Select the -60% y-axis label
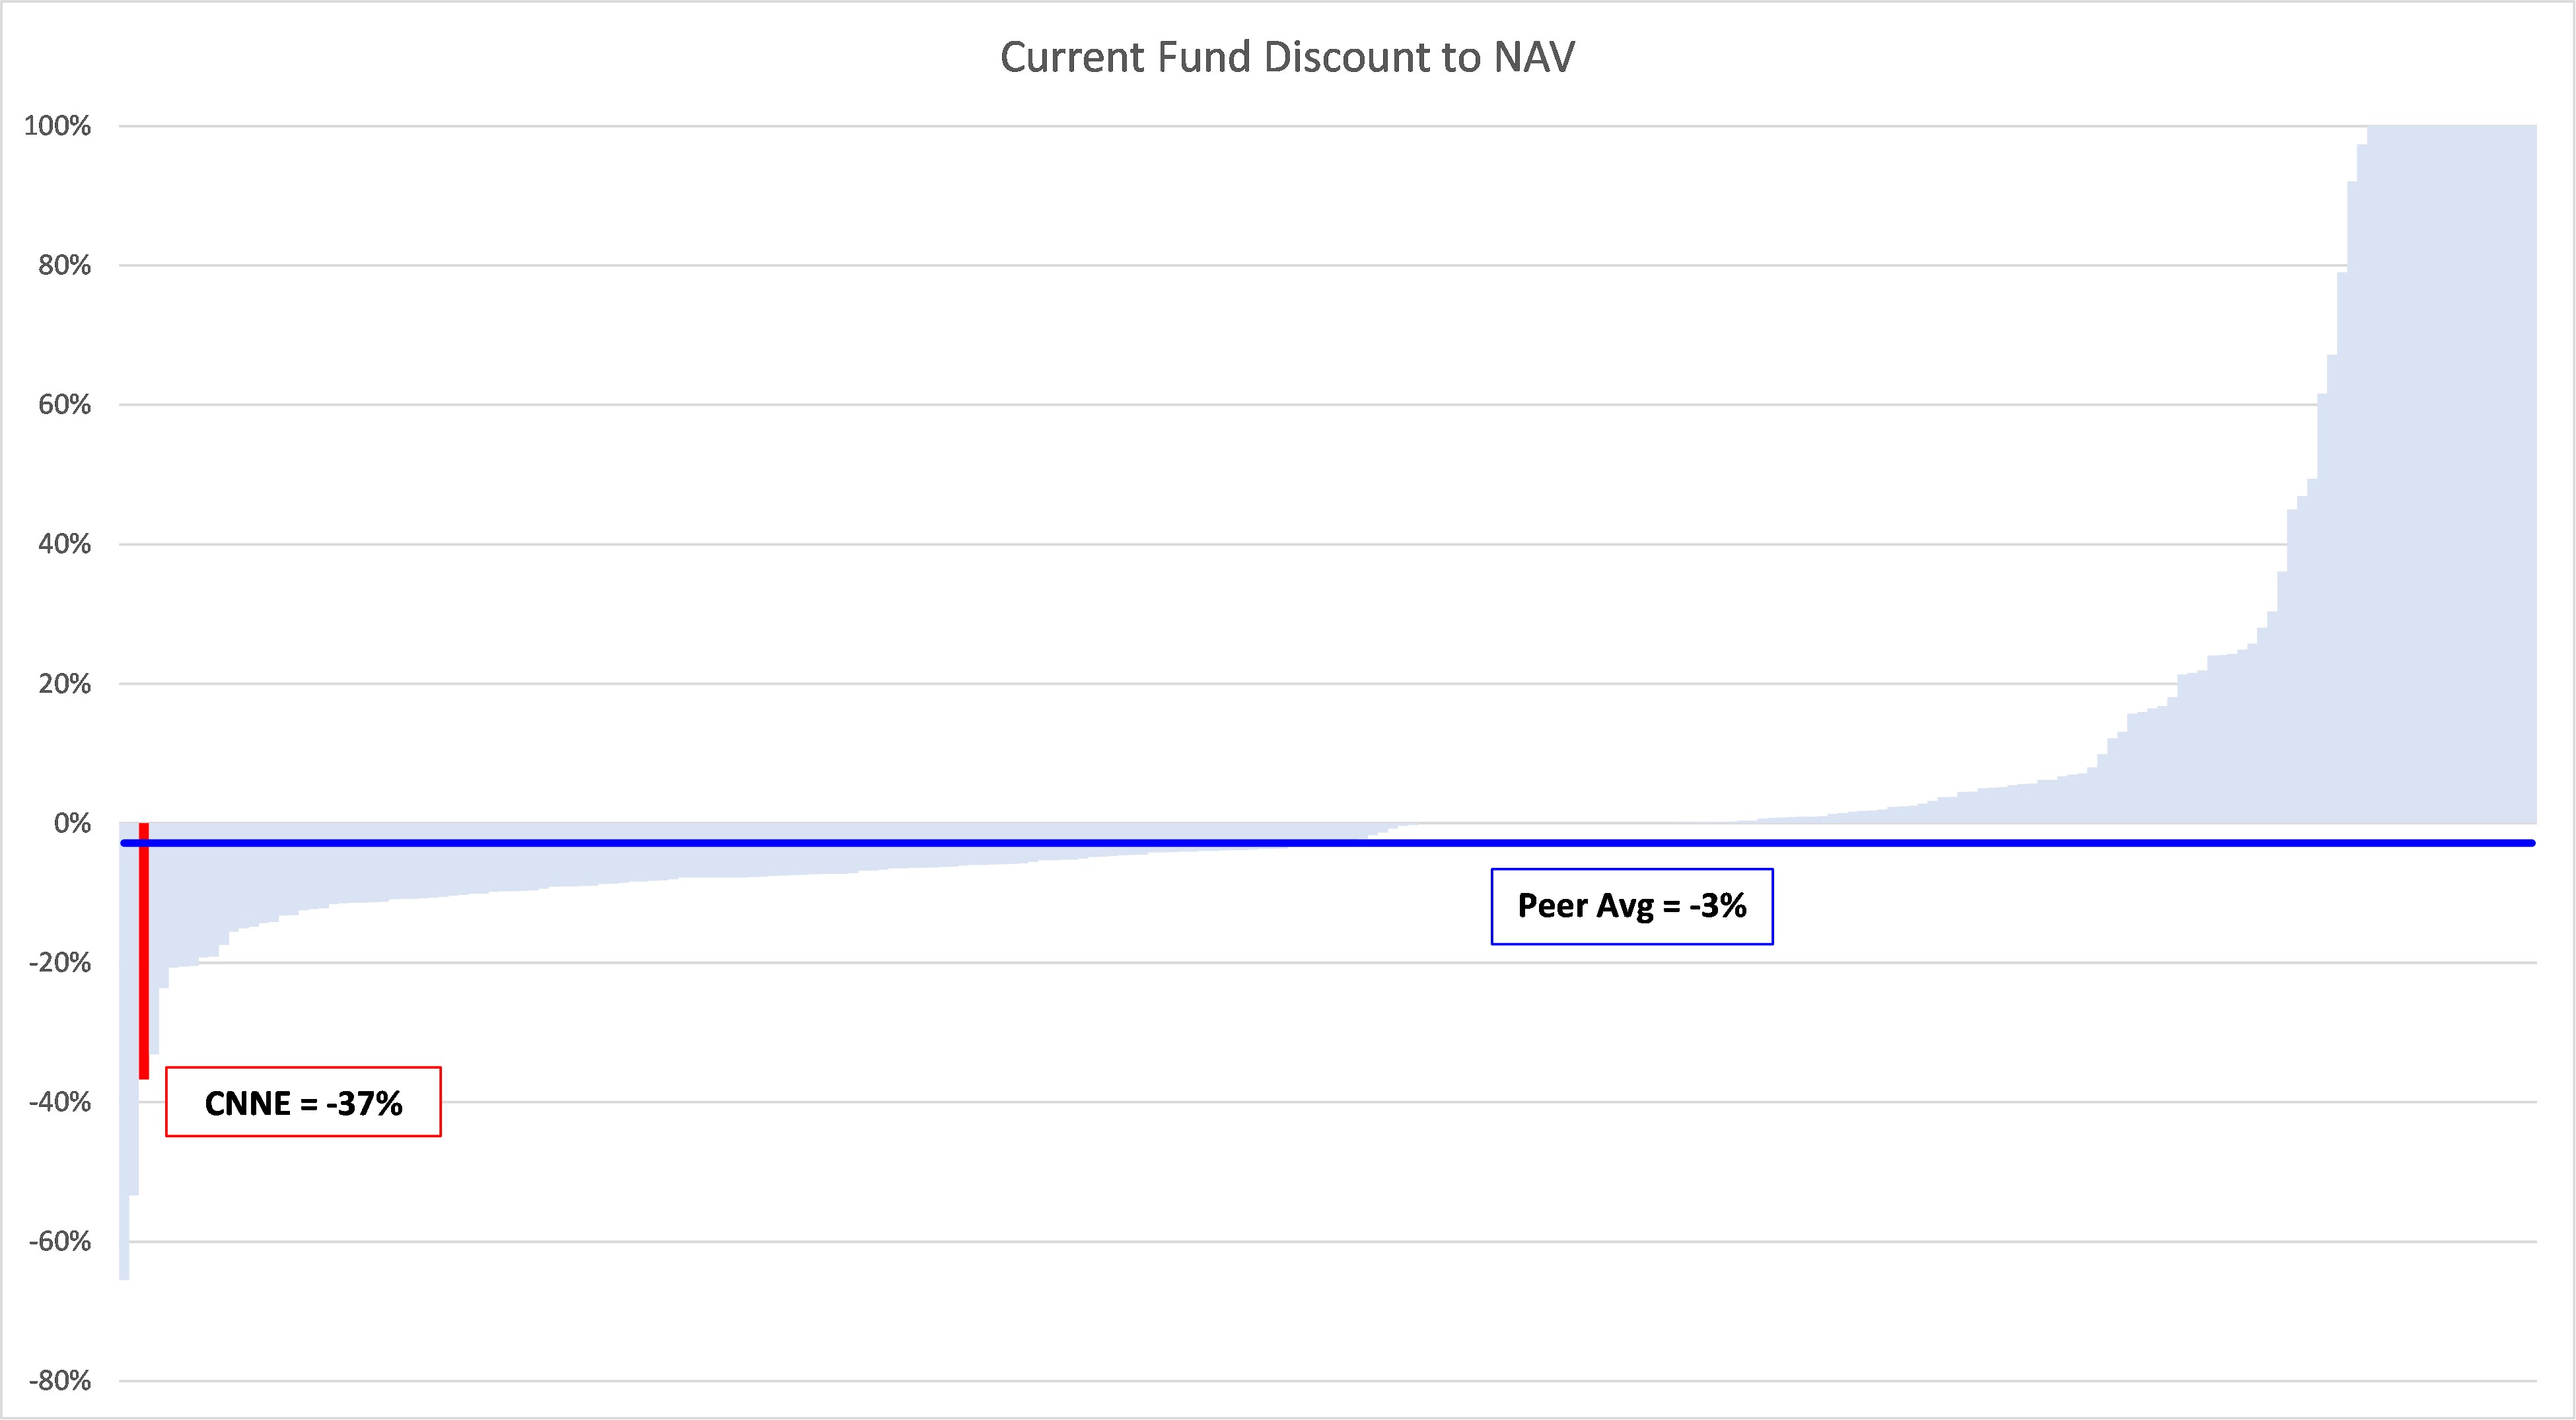 coord(60,1242)
